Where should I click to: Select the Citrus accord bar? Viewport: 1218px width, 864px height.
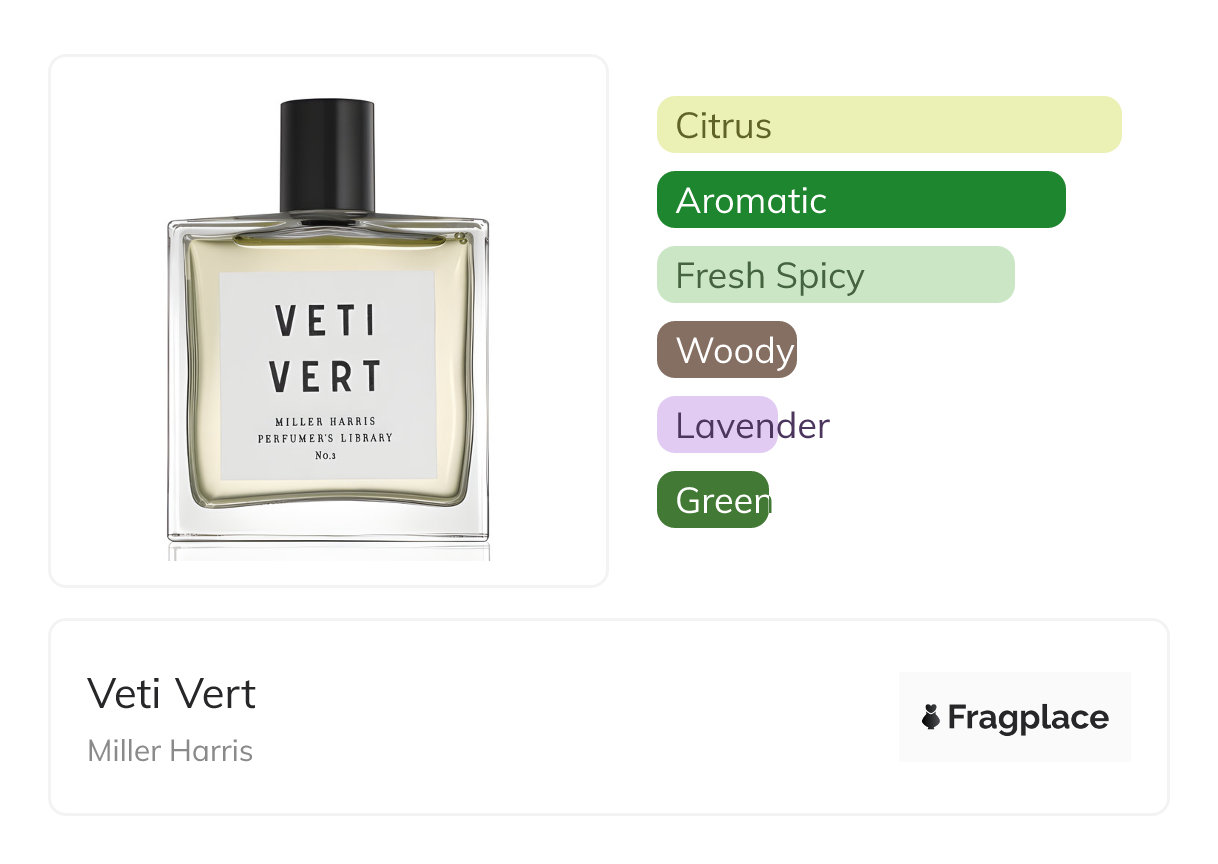[889, 125]
